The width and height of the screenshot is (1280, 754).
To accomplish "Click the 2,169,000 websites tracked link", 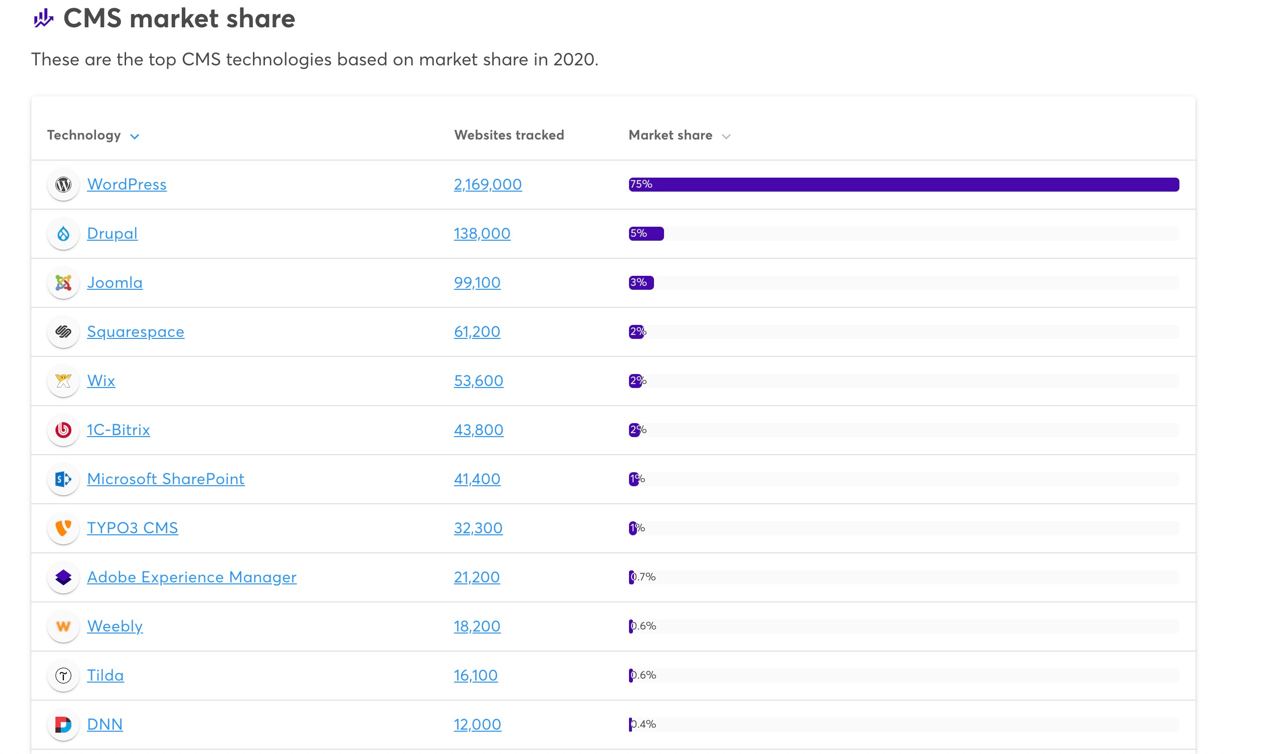I will coord(488,184).
